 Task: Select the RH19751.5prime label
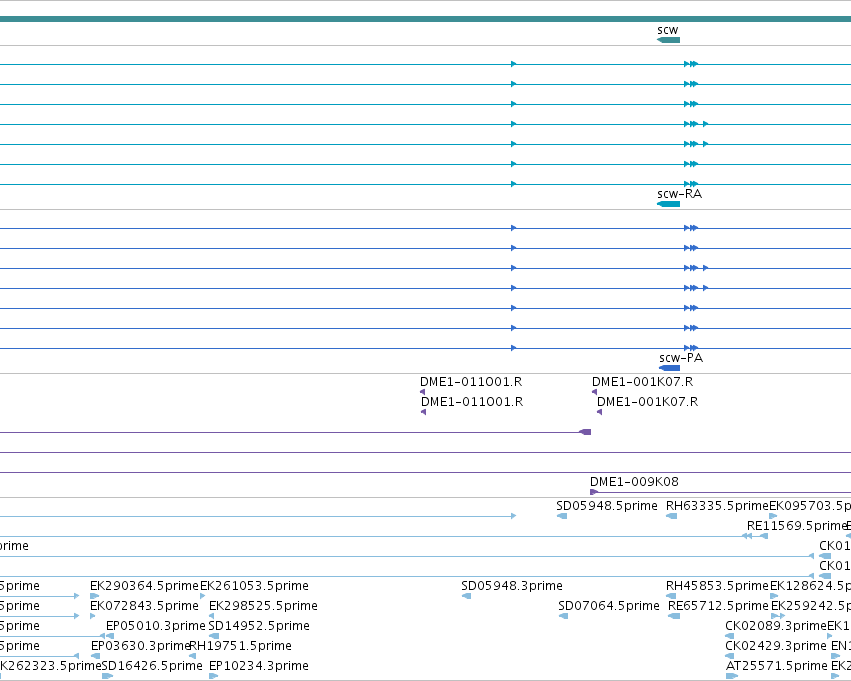click(x=240, y=646)
